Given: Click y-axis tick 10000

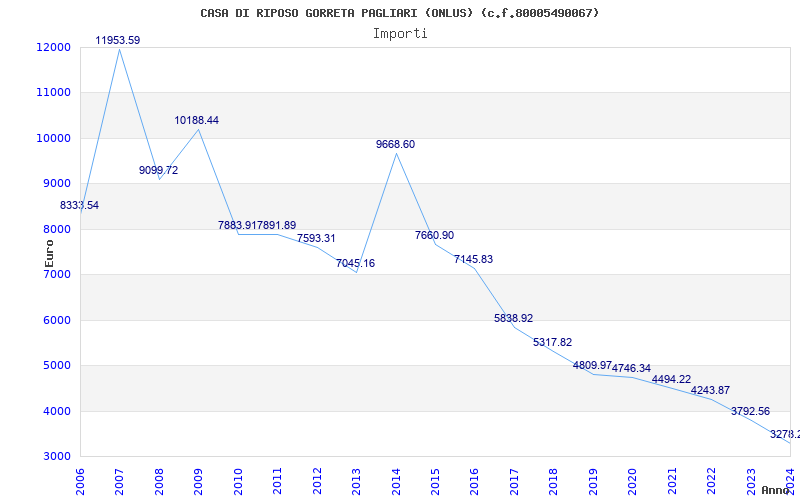Looking at the screenshot, I should click(53, 138).
